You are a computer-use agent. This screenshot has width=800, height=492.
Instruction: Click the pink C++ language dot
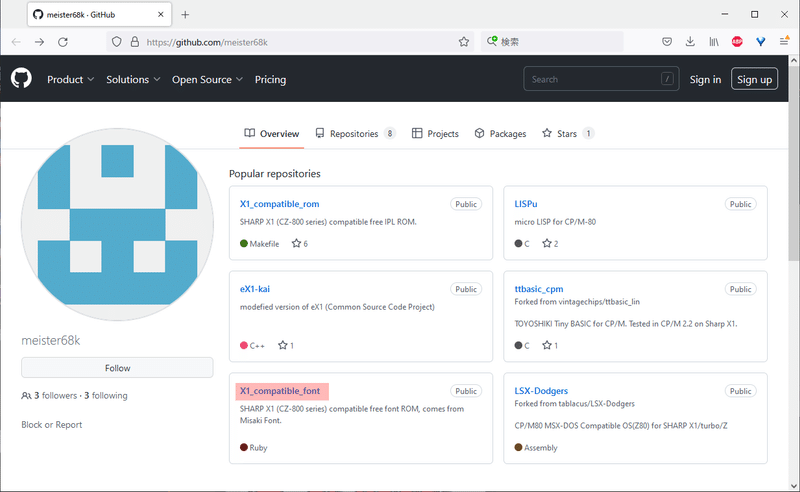[x=244, y=346]
